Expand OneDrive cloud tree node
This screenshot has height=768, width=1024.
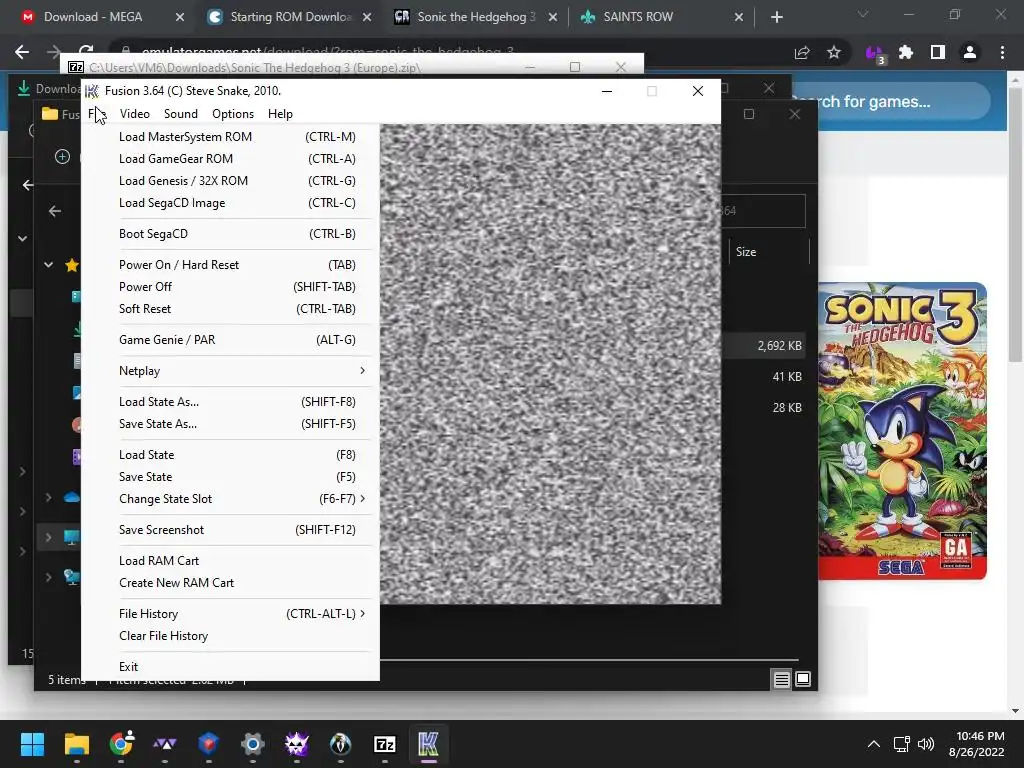coord(48,497)
